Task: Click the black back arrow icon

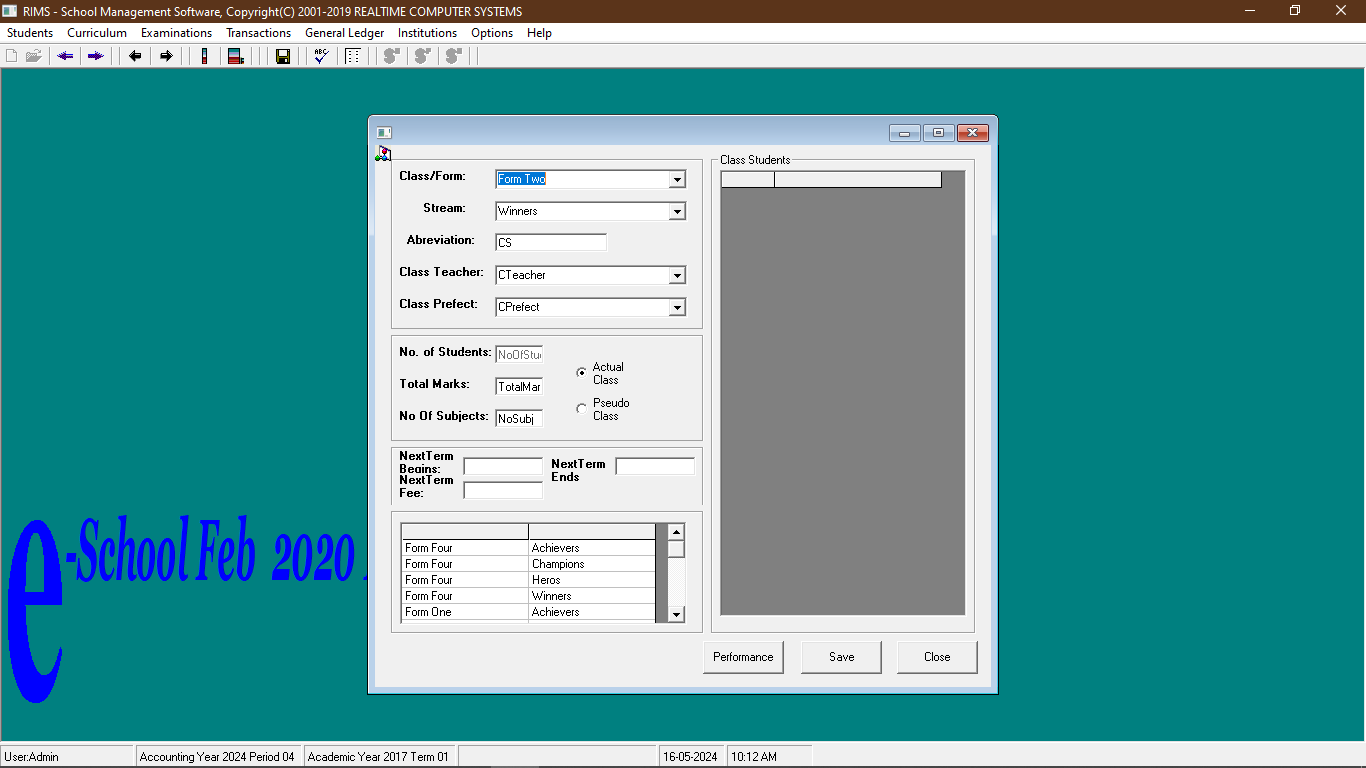Action: point(135,56)
